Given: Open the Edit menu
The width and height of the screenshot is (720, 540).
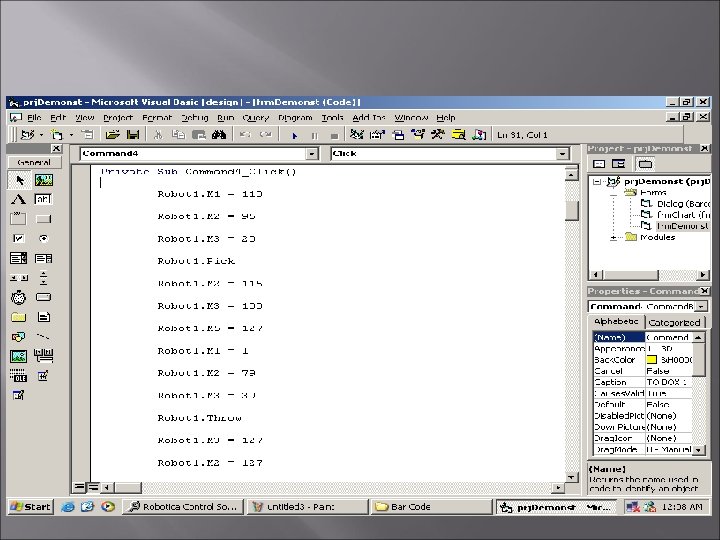Looking at the screenshot, I should coord(58,118).
